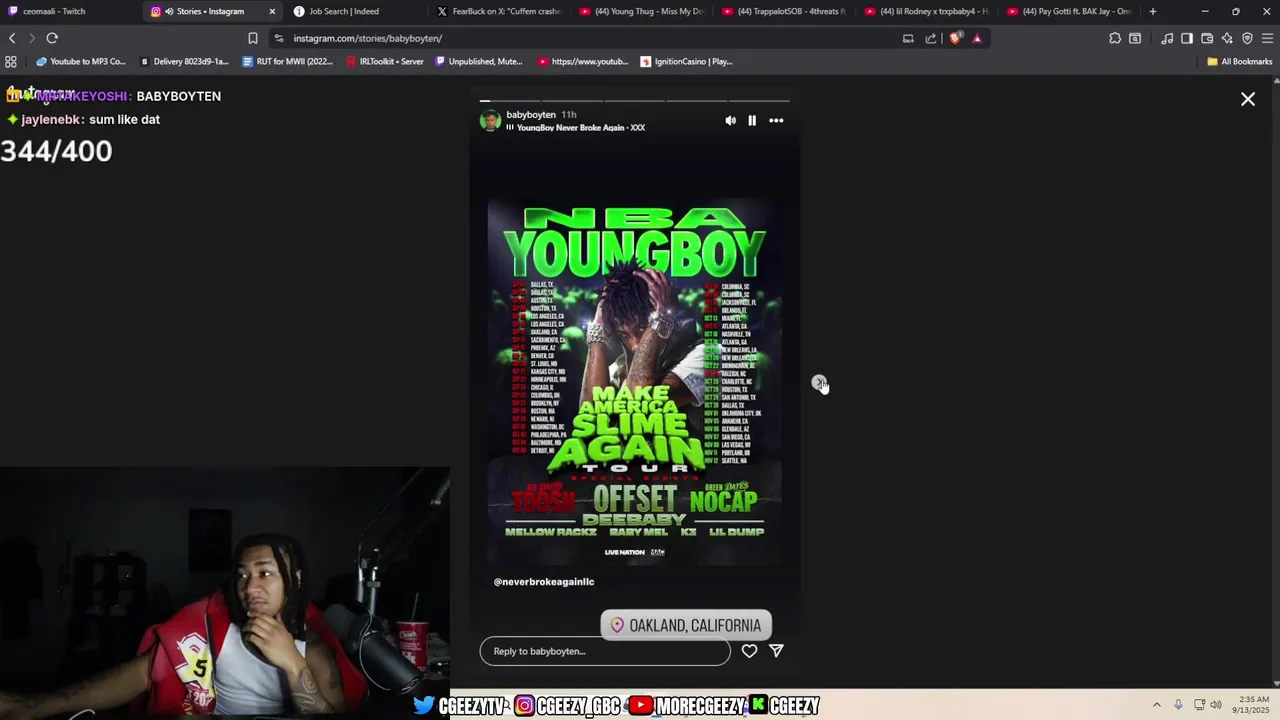Click the Reply to babyboyten field

(605, 651)
